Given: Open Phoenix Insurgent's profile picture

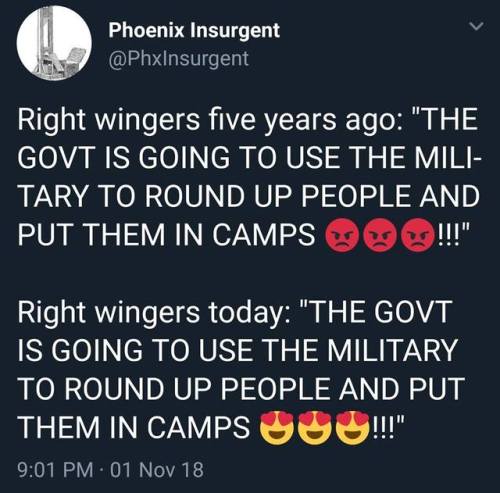Looking at the screenshot, I should [54, 43].
